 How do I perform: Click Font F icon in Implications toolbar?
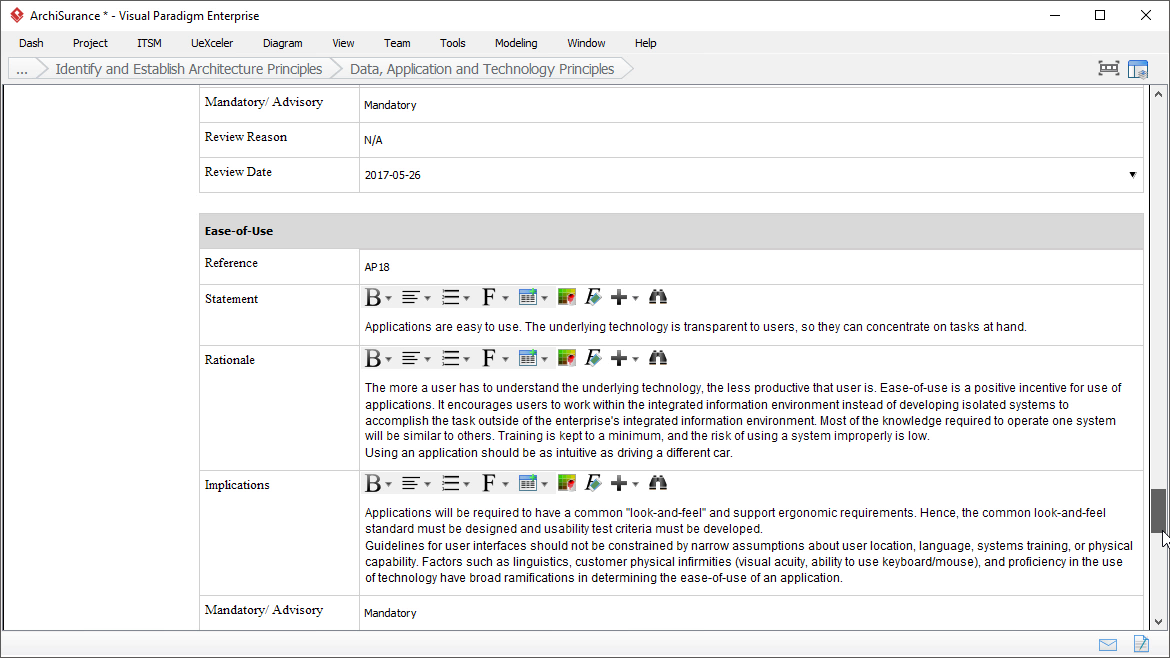(x=489, y=483)
